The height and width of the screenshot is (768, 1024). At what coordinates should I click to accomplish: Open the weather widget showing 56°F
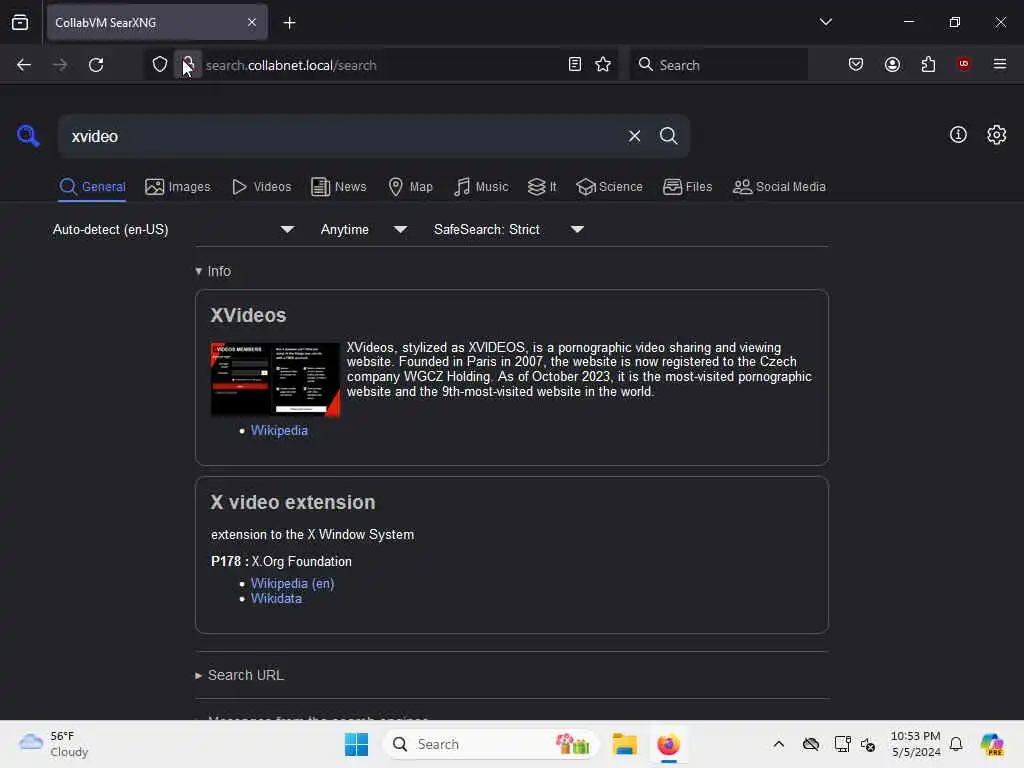(x=54, y=744)
